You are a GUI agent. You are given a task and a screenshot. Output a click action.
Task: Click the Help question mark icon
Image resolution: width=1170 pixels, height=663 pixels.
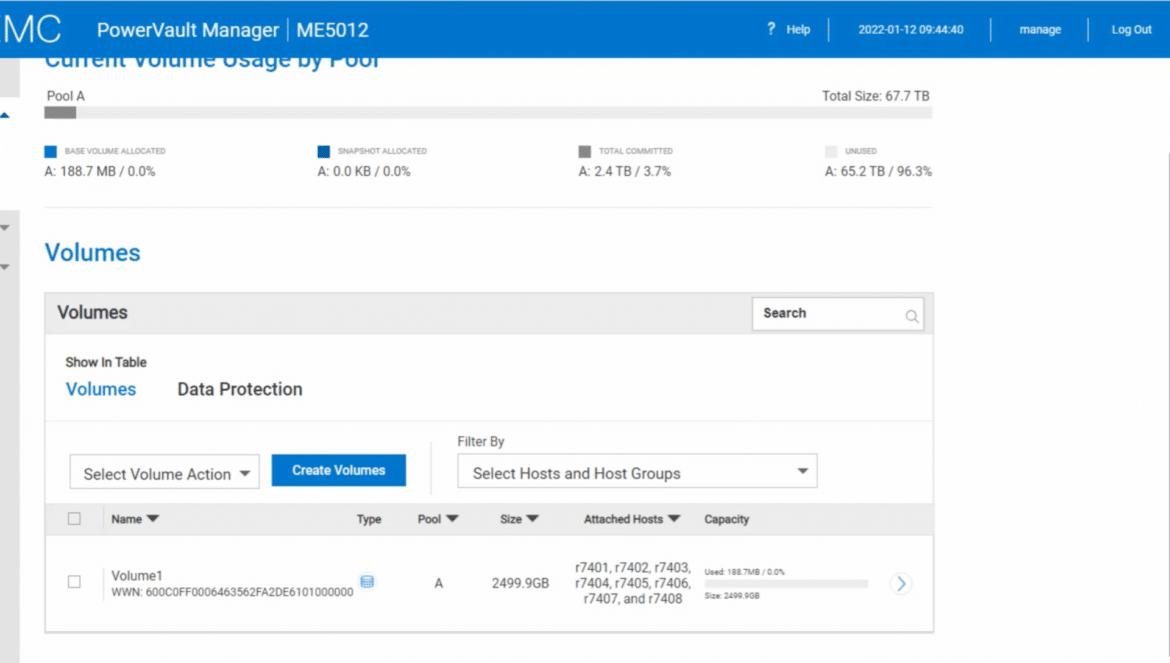click(771, 28)
